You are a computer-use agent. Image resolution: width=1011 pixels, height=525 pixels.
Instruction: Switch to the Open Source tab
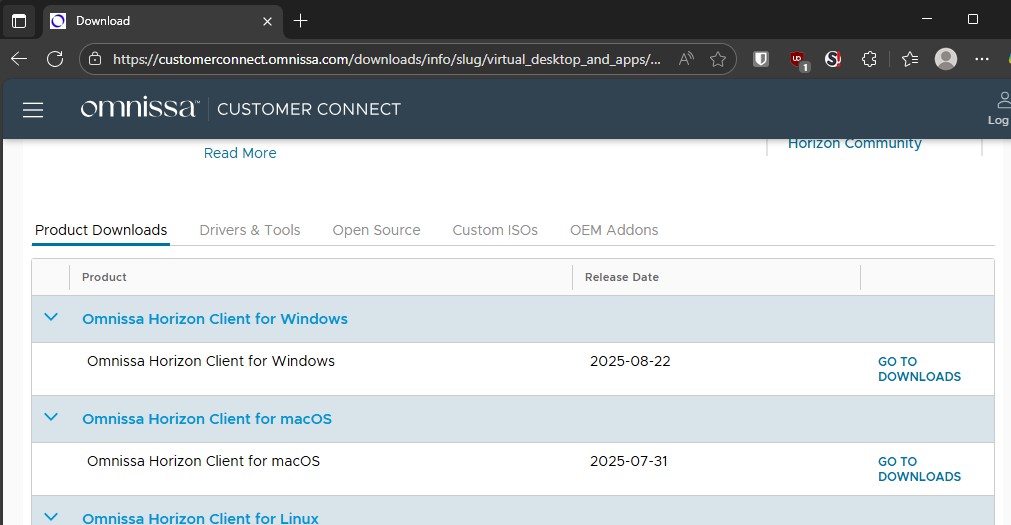pyautogui.click(x=376, y=230)
